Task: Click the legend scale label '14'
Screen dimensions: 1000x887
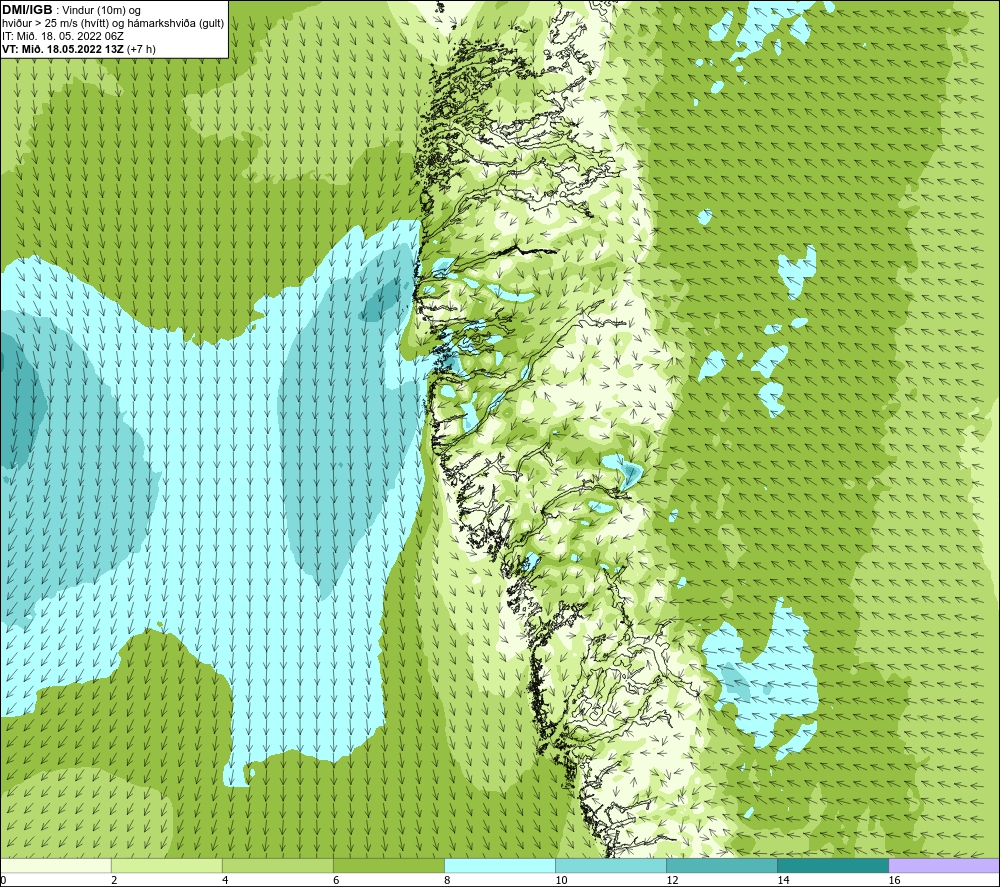Action: point(783,880)
